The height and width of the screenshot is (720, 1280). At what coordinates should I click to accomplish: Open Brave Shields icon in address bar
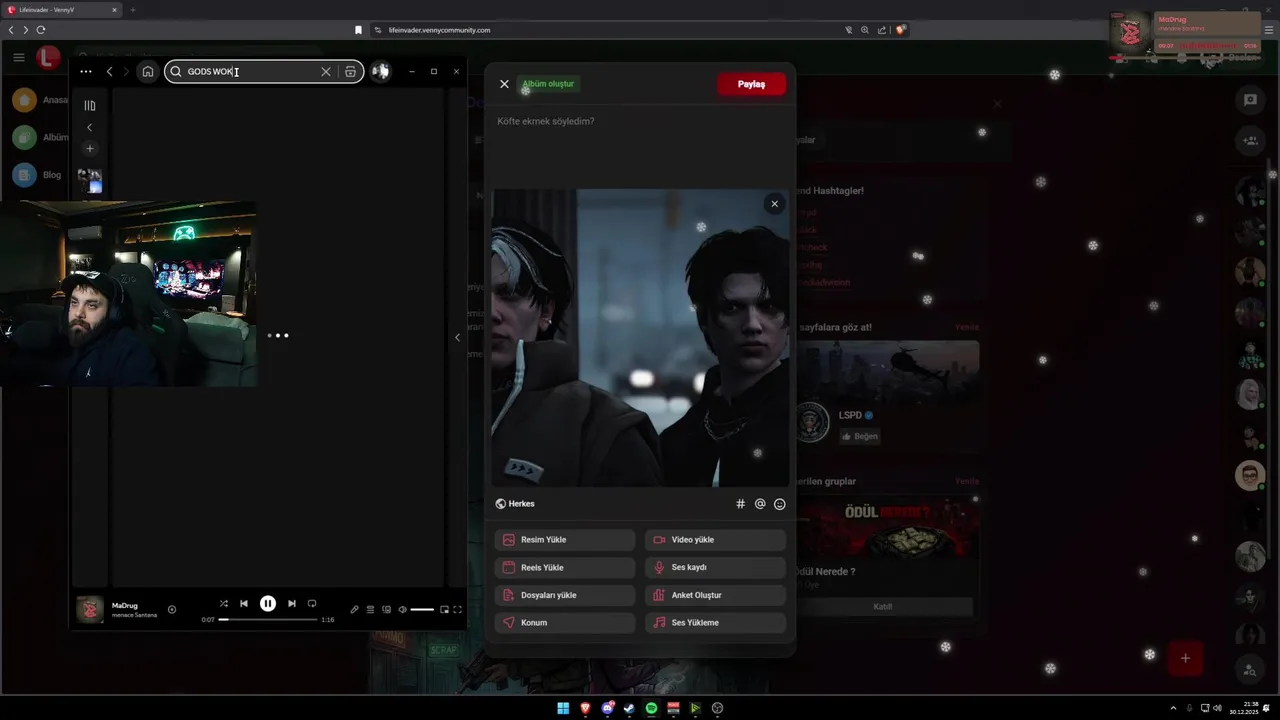click(x=900, y=30)
